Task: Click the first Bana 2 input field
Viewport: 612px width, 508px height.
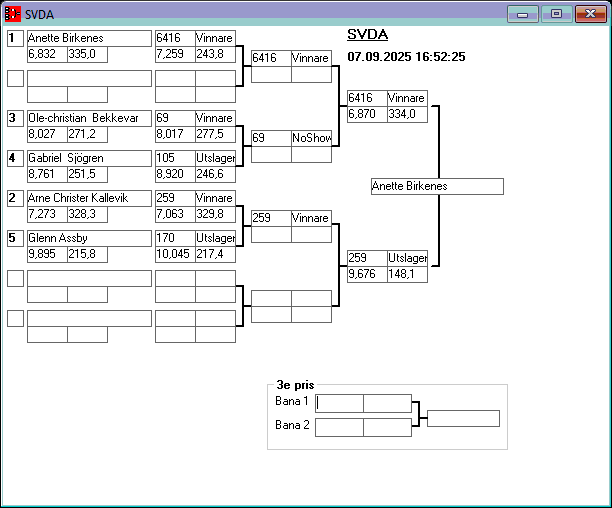Action: (x=340, y=427)
